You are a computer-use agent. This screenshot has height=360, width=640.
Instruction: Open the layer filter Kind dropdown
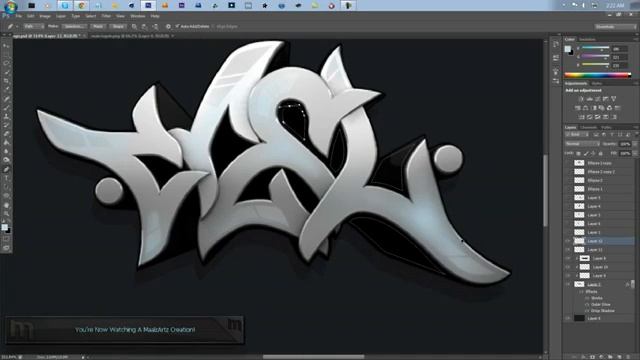[577, 134]
